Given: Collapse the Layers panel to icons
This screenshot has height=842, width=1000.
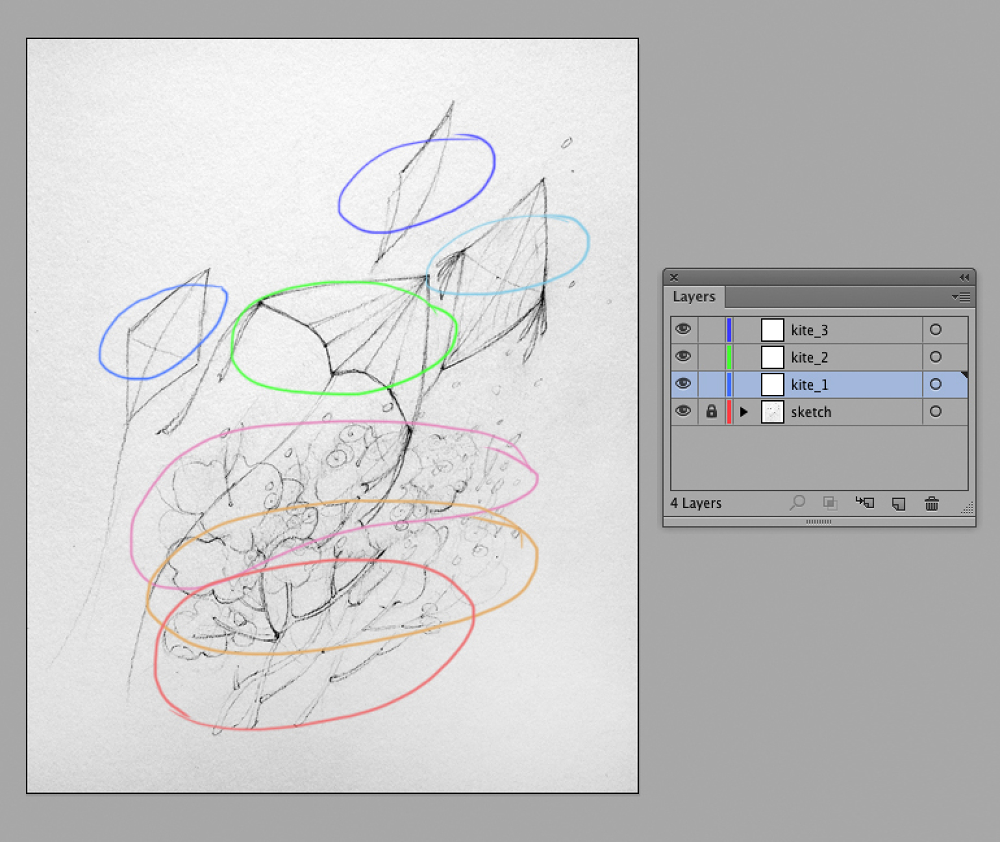Looking at the screenshot, I should [964, 277].
